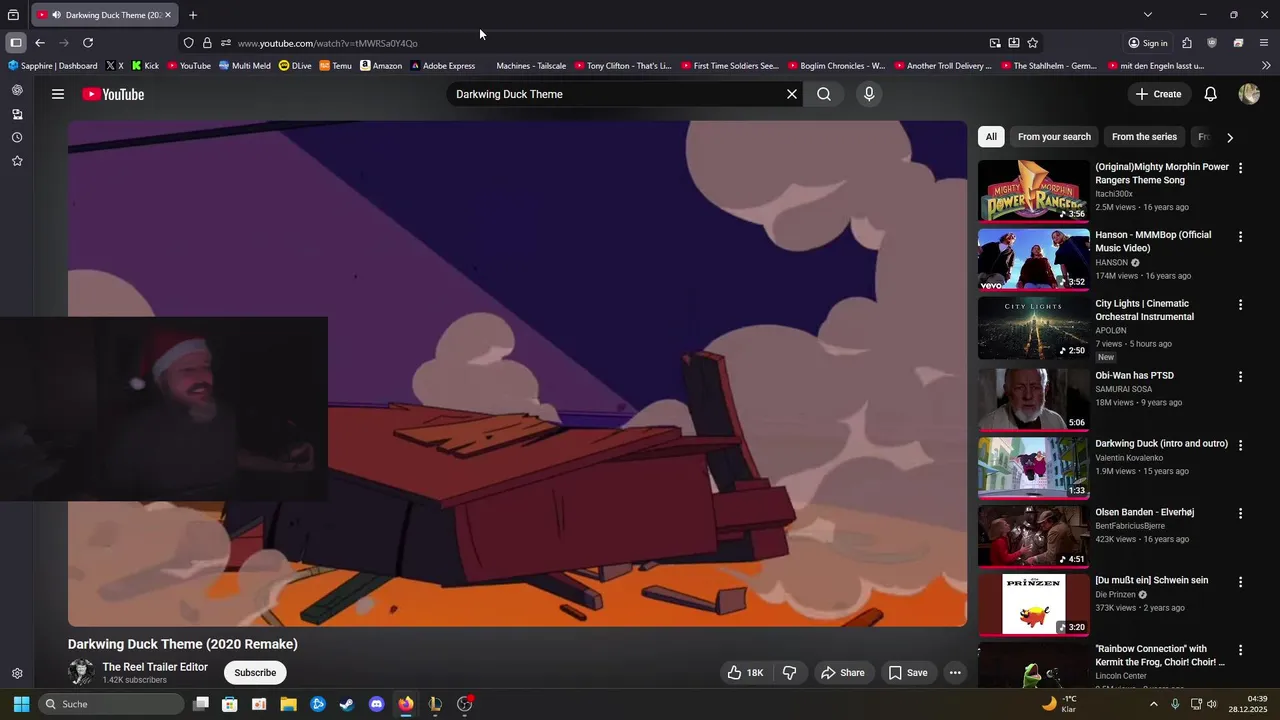1280x720 pixels.
Task: Reload the page in the browser toolbar
Action: pos(88,43)
